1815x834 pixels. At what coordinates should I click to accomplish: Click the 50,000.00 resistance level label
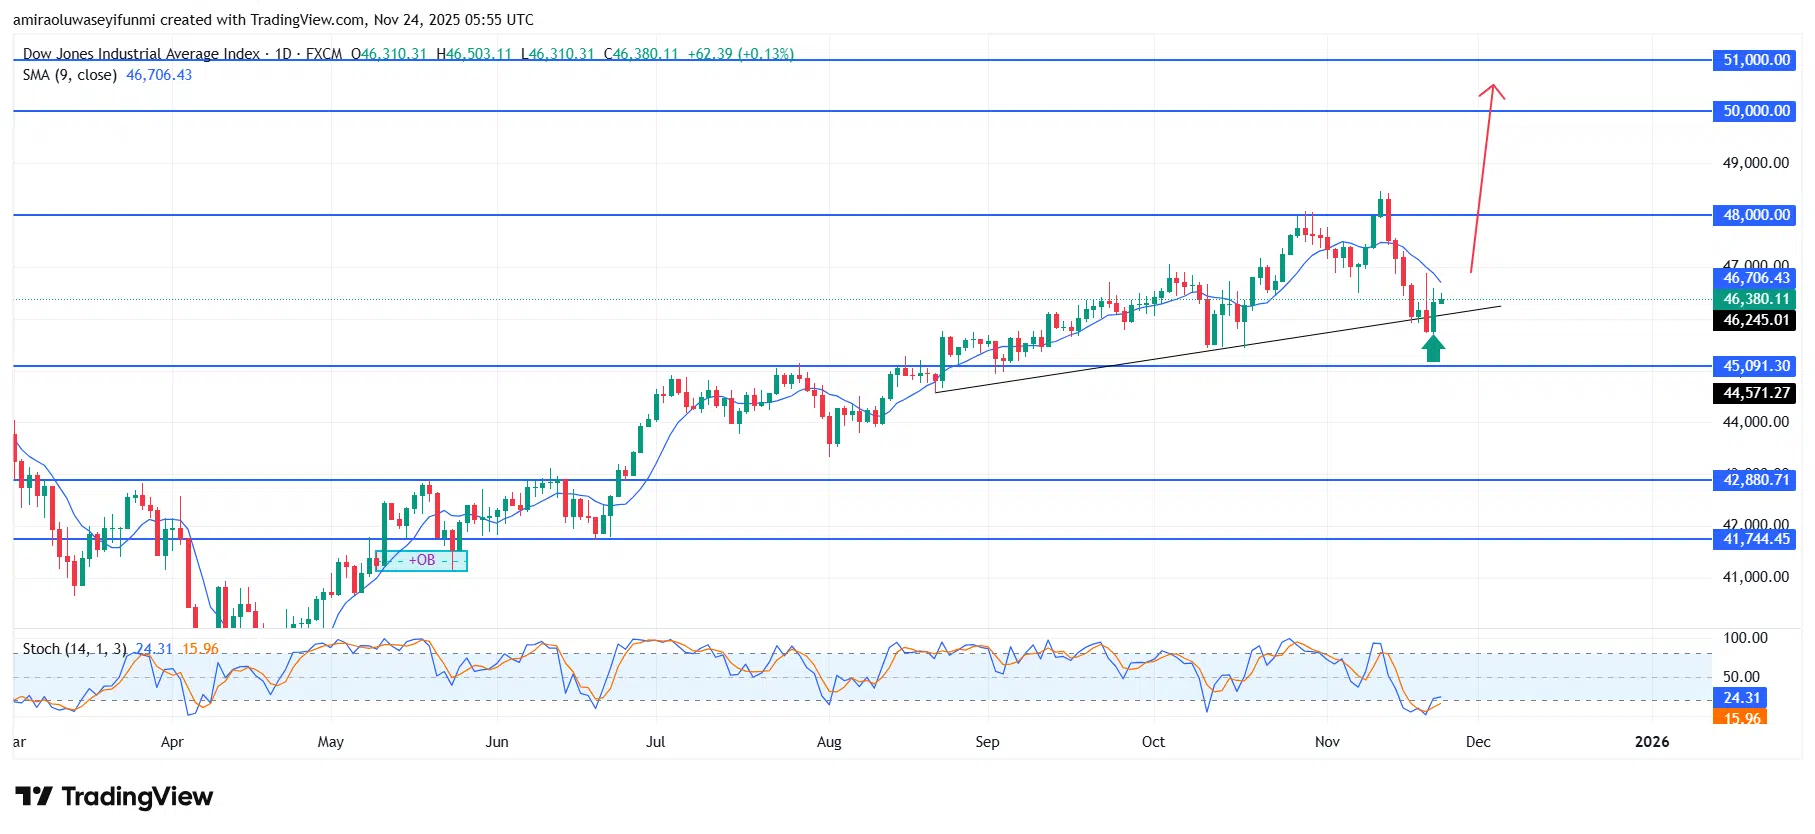[1755, 111]
